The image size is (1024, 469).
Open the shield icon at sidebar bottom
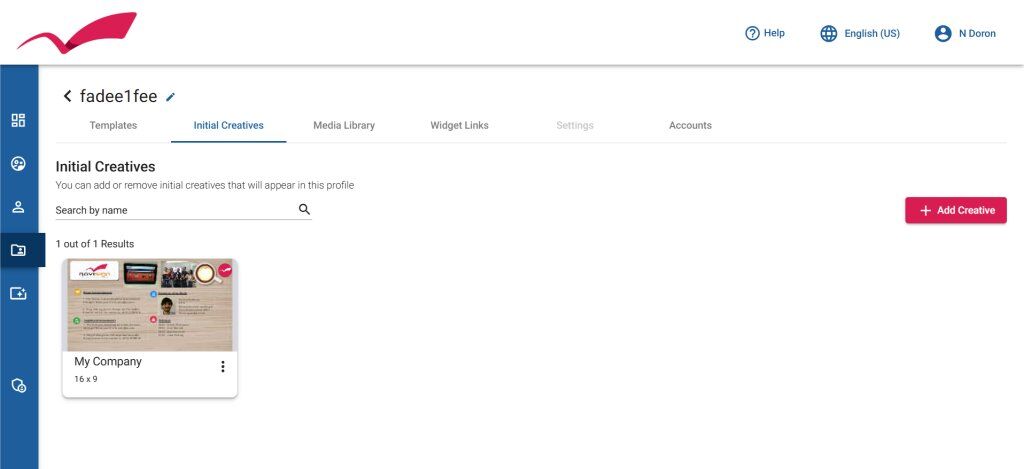tap(18, 385)
